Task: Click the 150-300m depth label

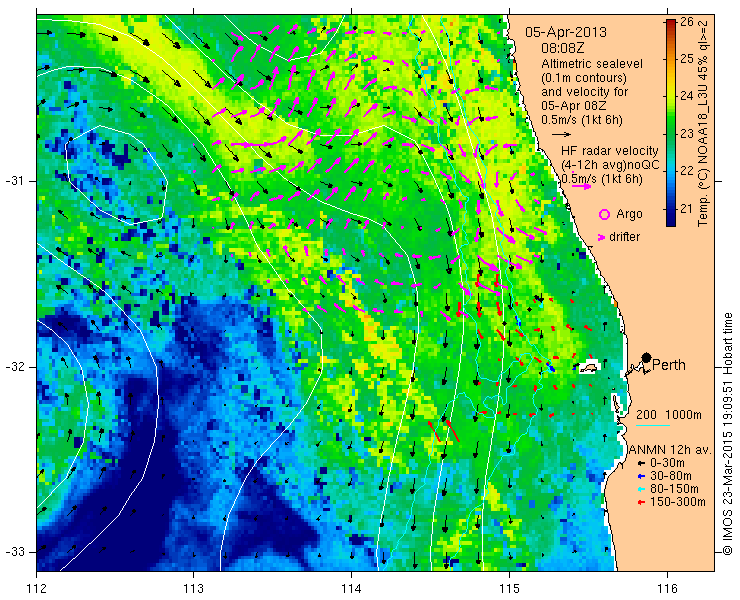Action: coord(678,502)
